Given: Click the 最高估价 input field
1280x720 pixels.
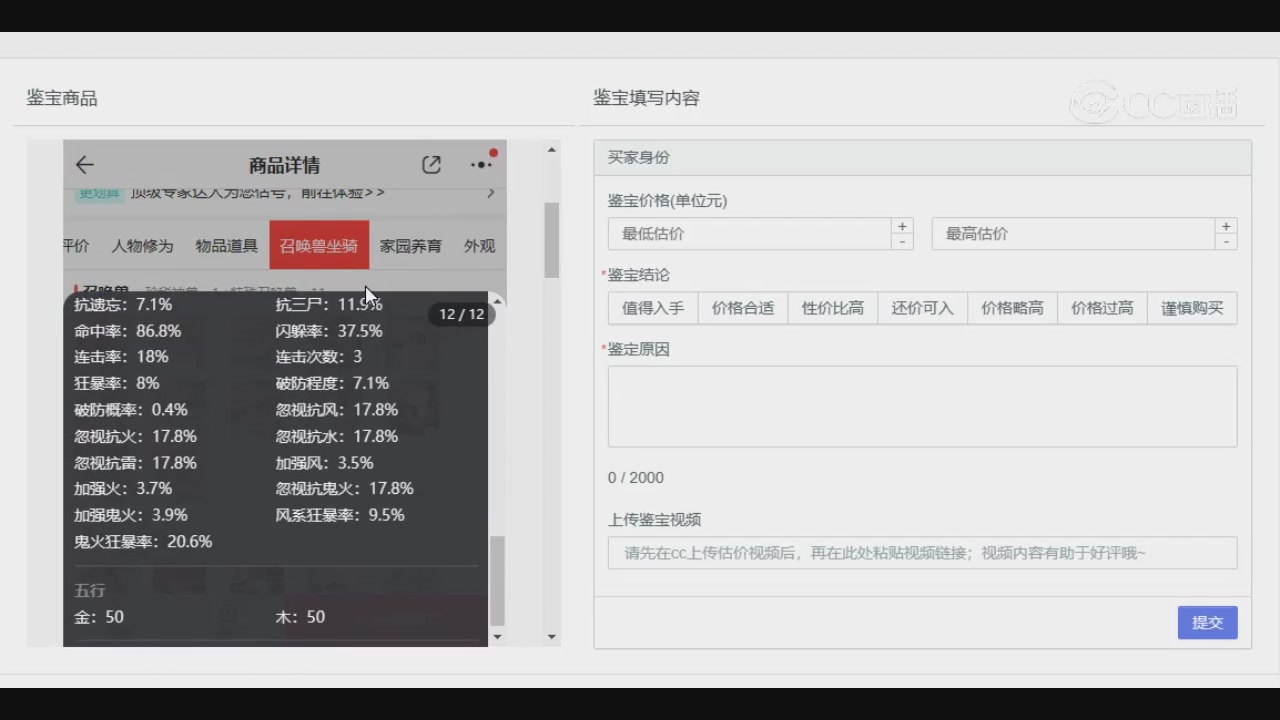Looking at the screenshot, I should point(1073,234).
